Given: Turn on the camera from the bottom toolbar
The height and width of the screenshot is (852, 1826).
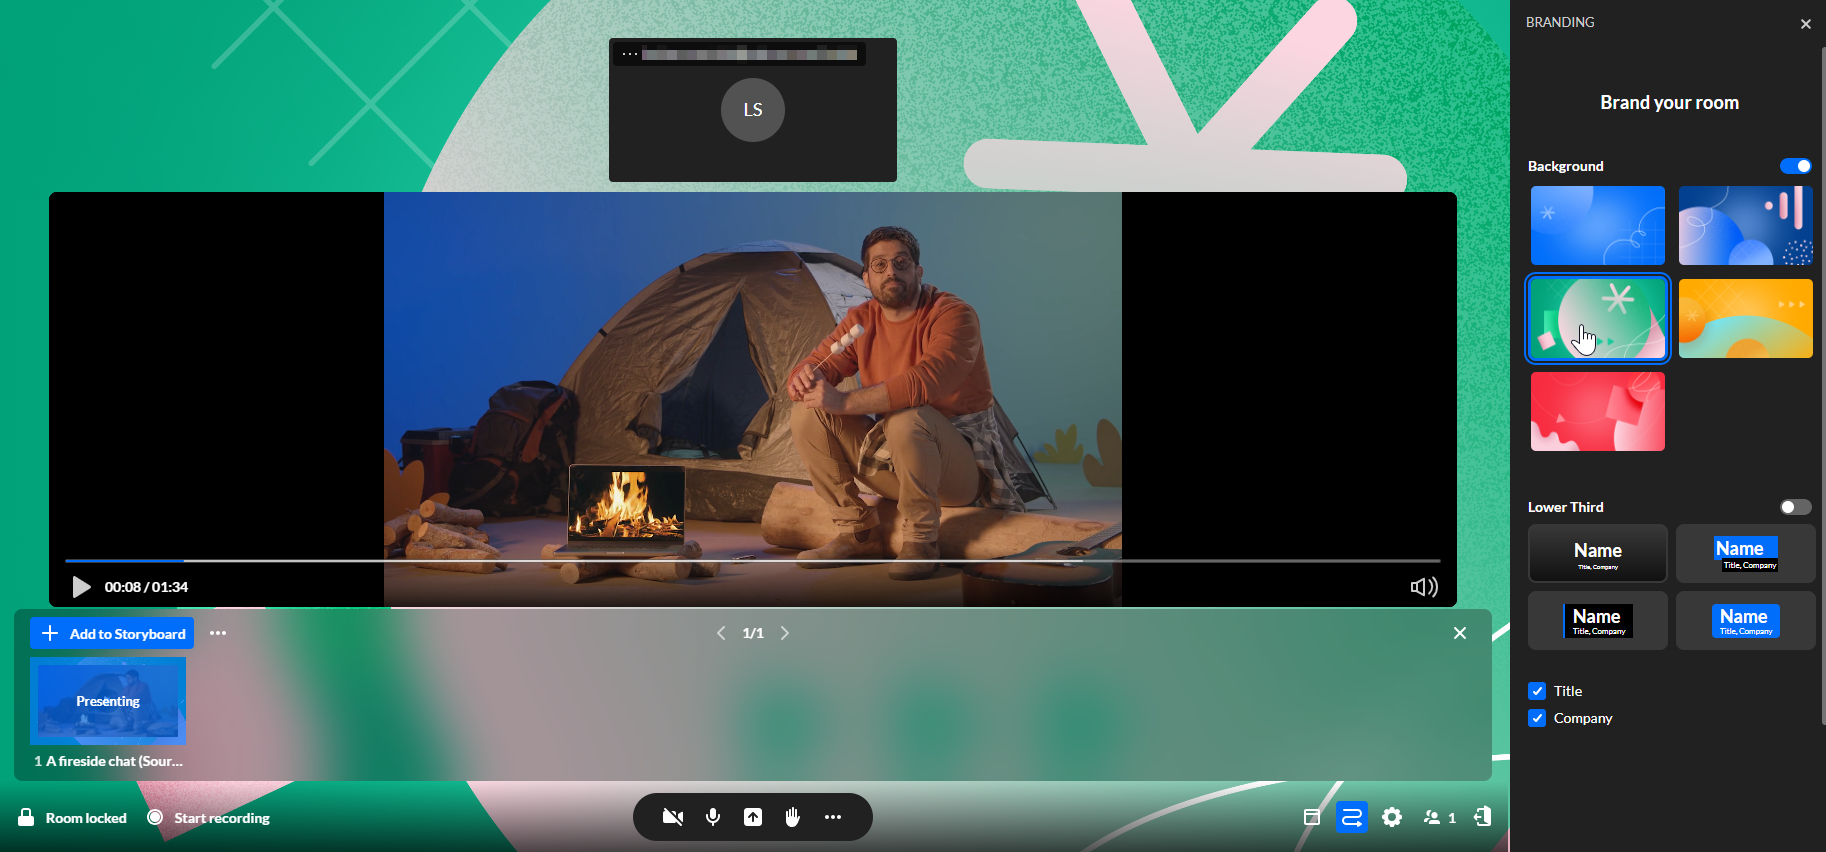Looking at the screenshot, I should click(x=673, y=817).
